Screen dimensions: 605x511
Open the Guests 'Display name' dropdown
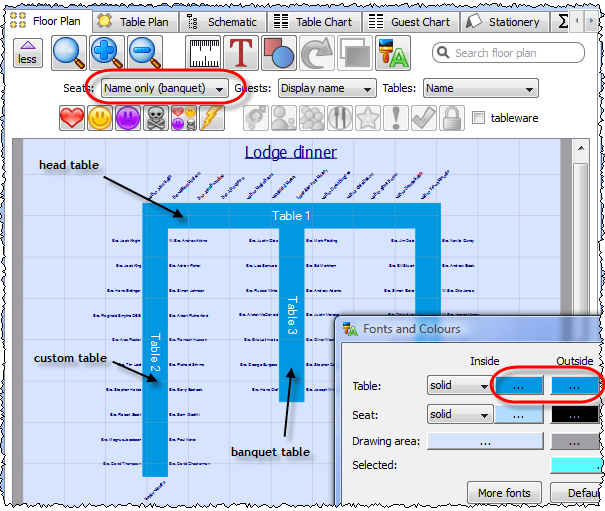[327, 88]
